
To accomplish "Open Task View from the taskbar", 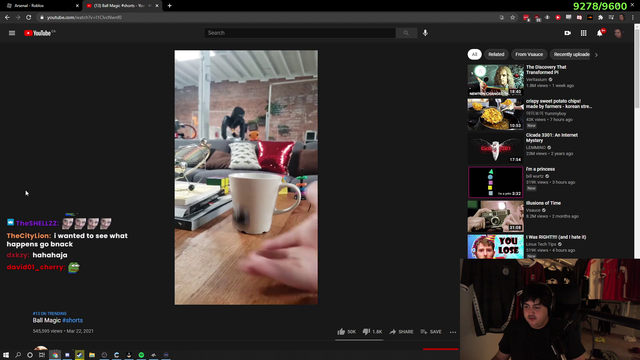I will [42, 355].
